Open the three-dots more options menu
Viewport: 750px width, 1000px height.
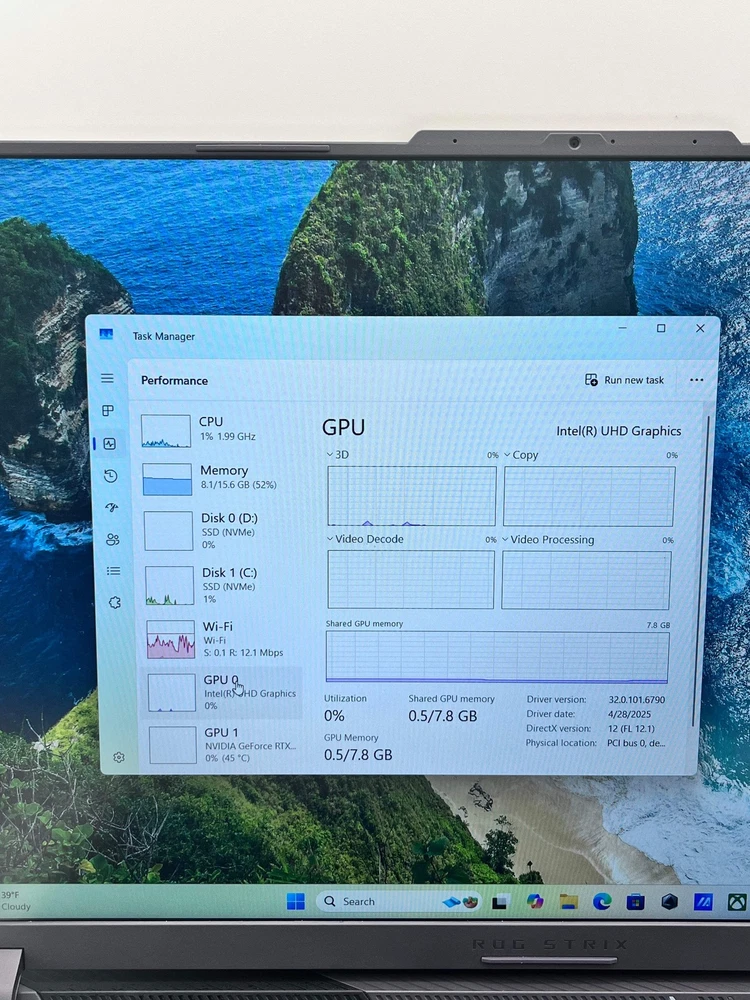[697, 380]
